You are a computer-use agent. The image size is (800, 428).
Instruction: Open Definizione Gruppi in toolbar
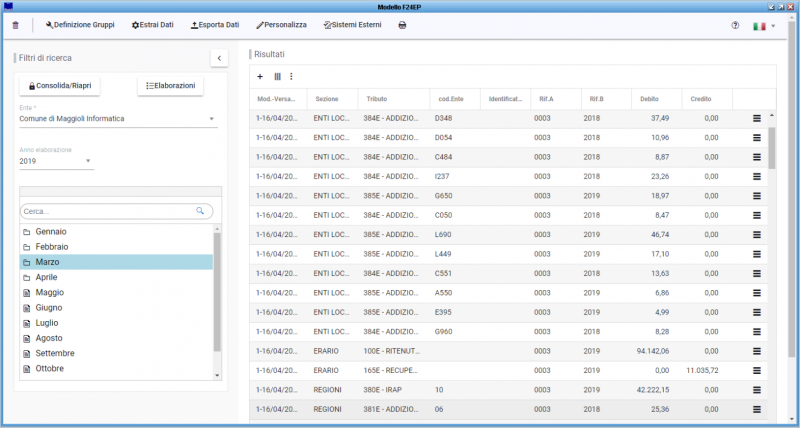(82, 24)
